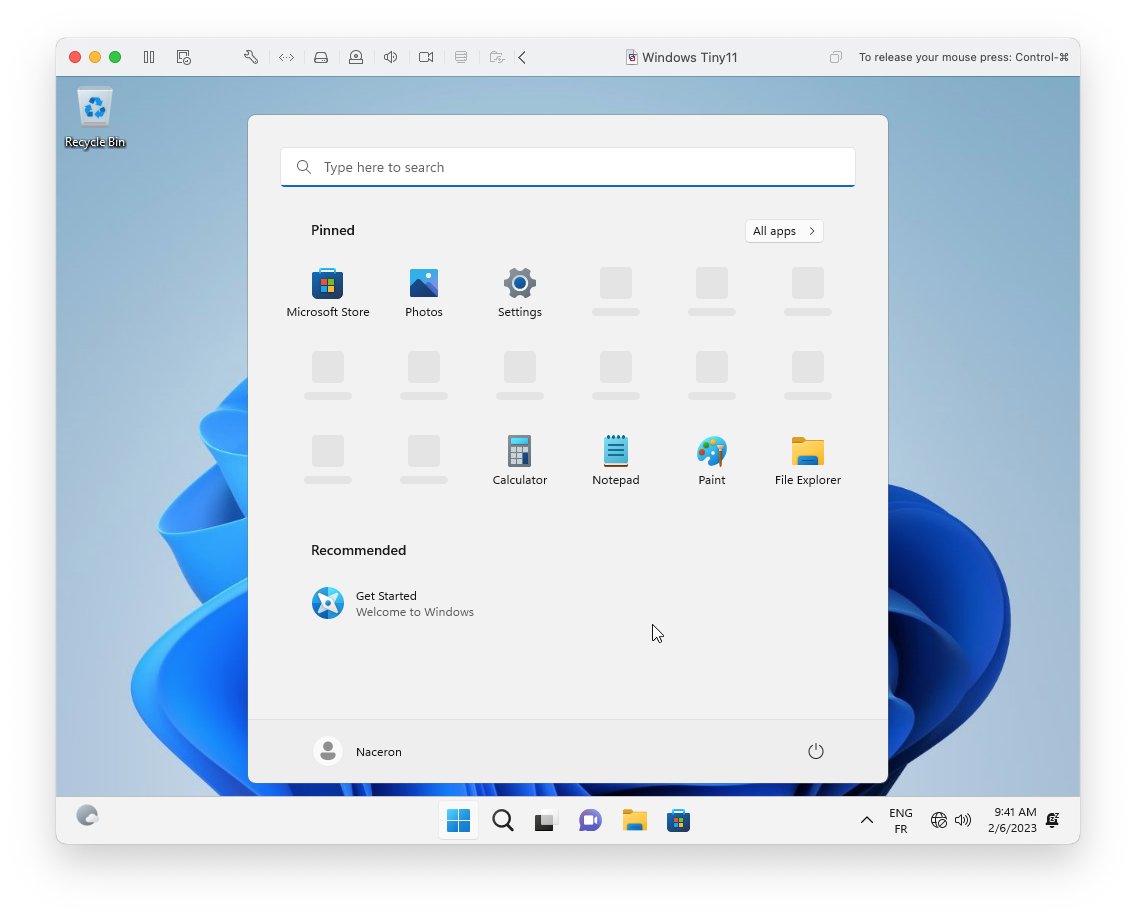The image size is (1136, 918).
Task: Open the Start button on the taskbar
Action: tap(458, 820)
